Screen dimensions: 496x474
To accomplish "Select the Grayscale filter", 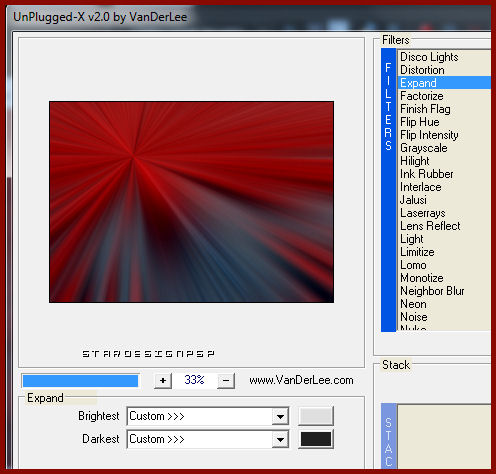I will (x=444, y=148).
